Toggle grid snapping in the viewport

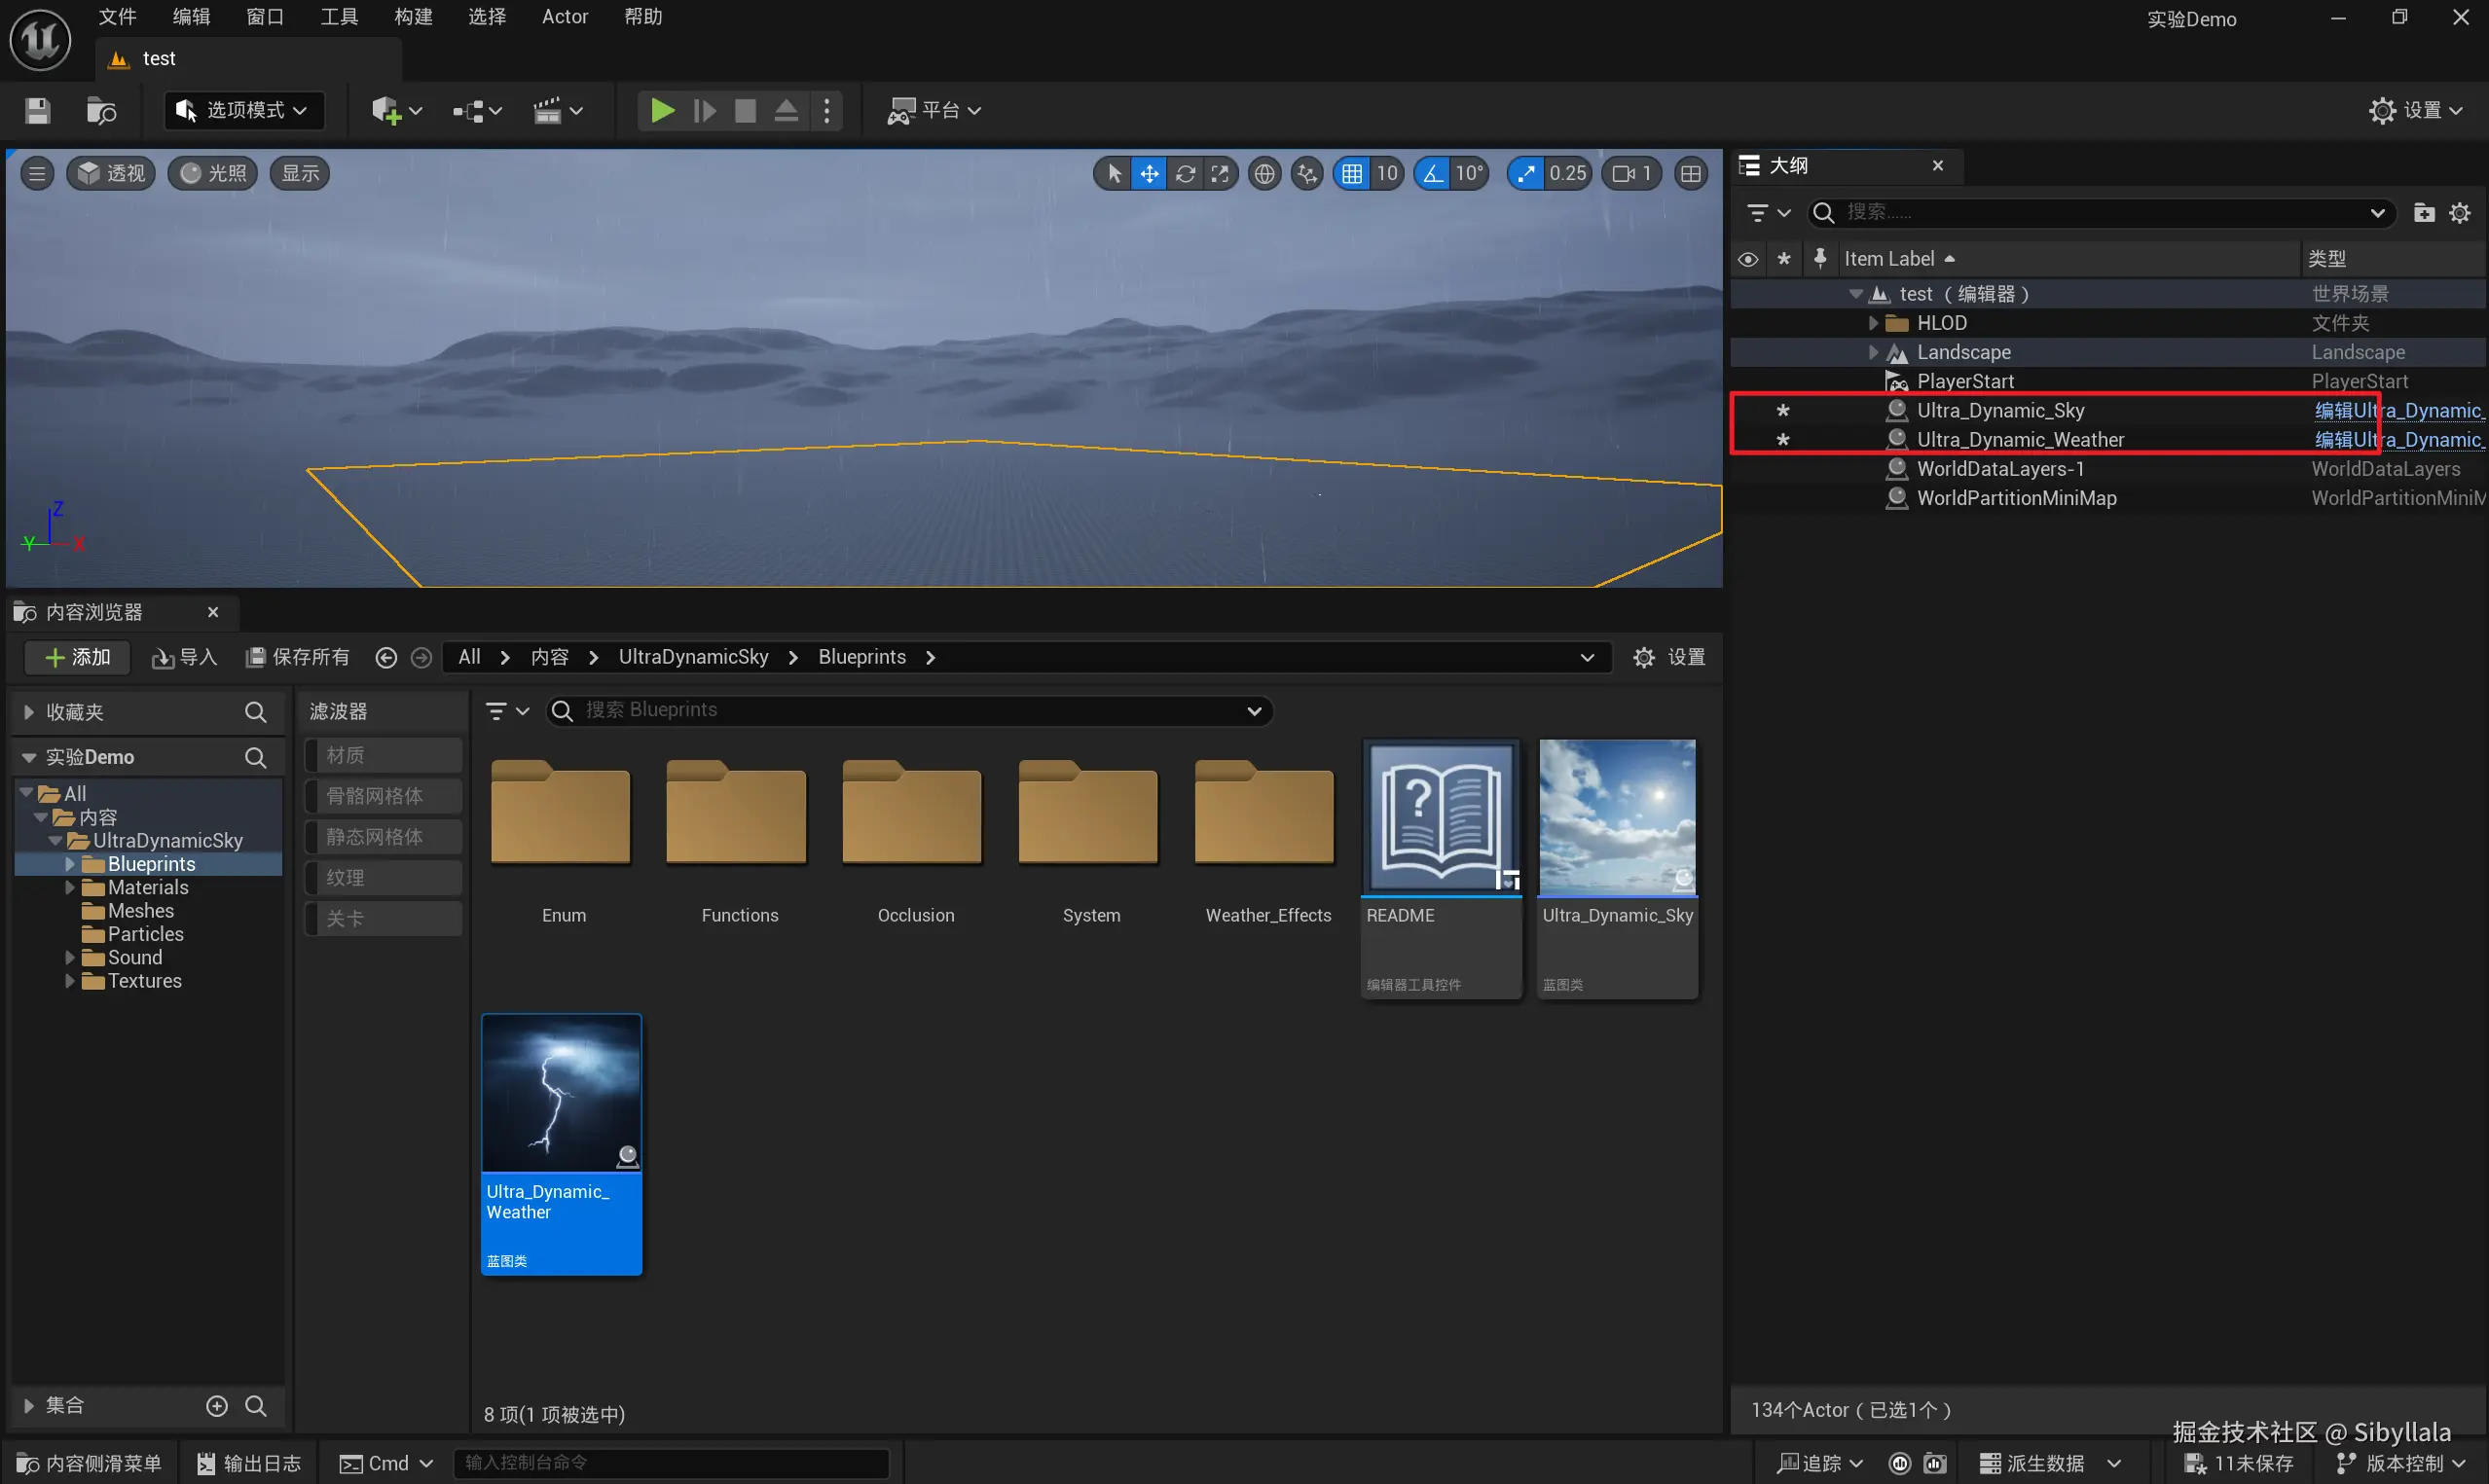[x=1352, y=174]
